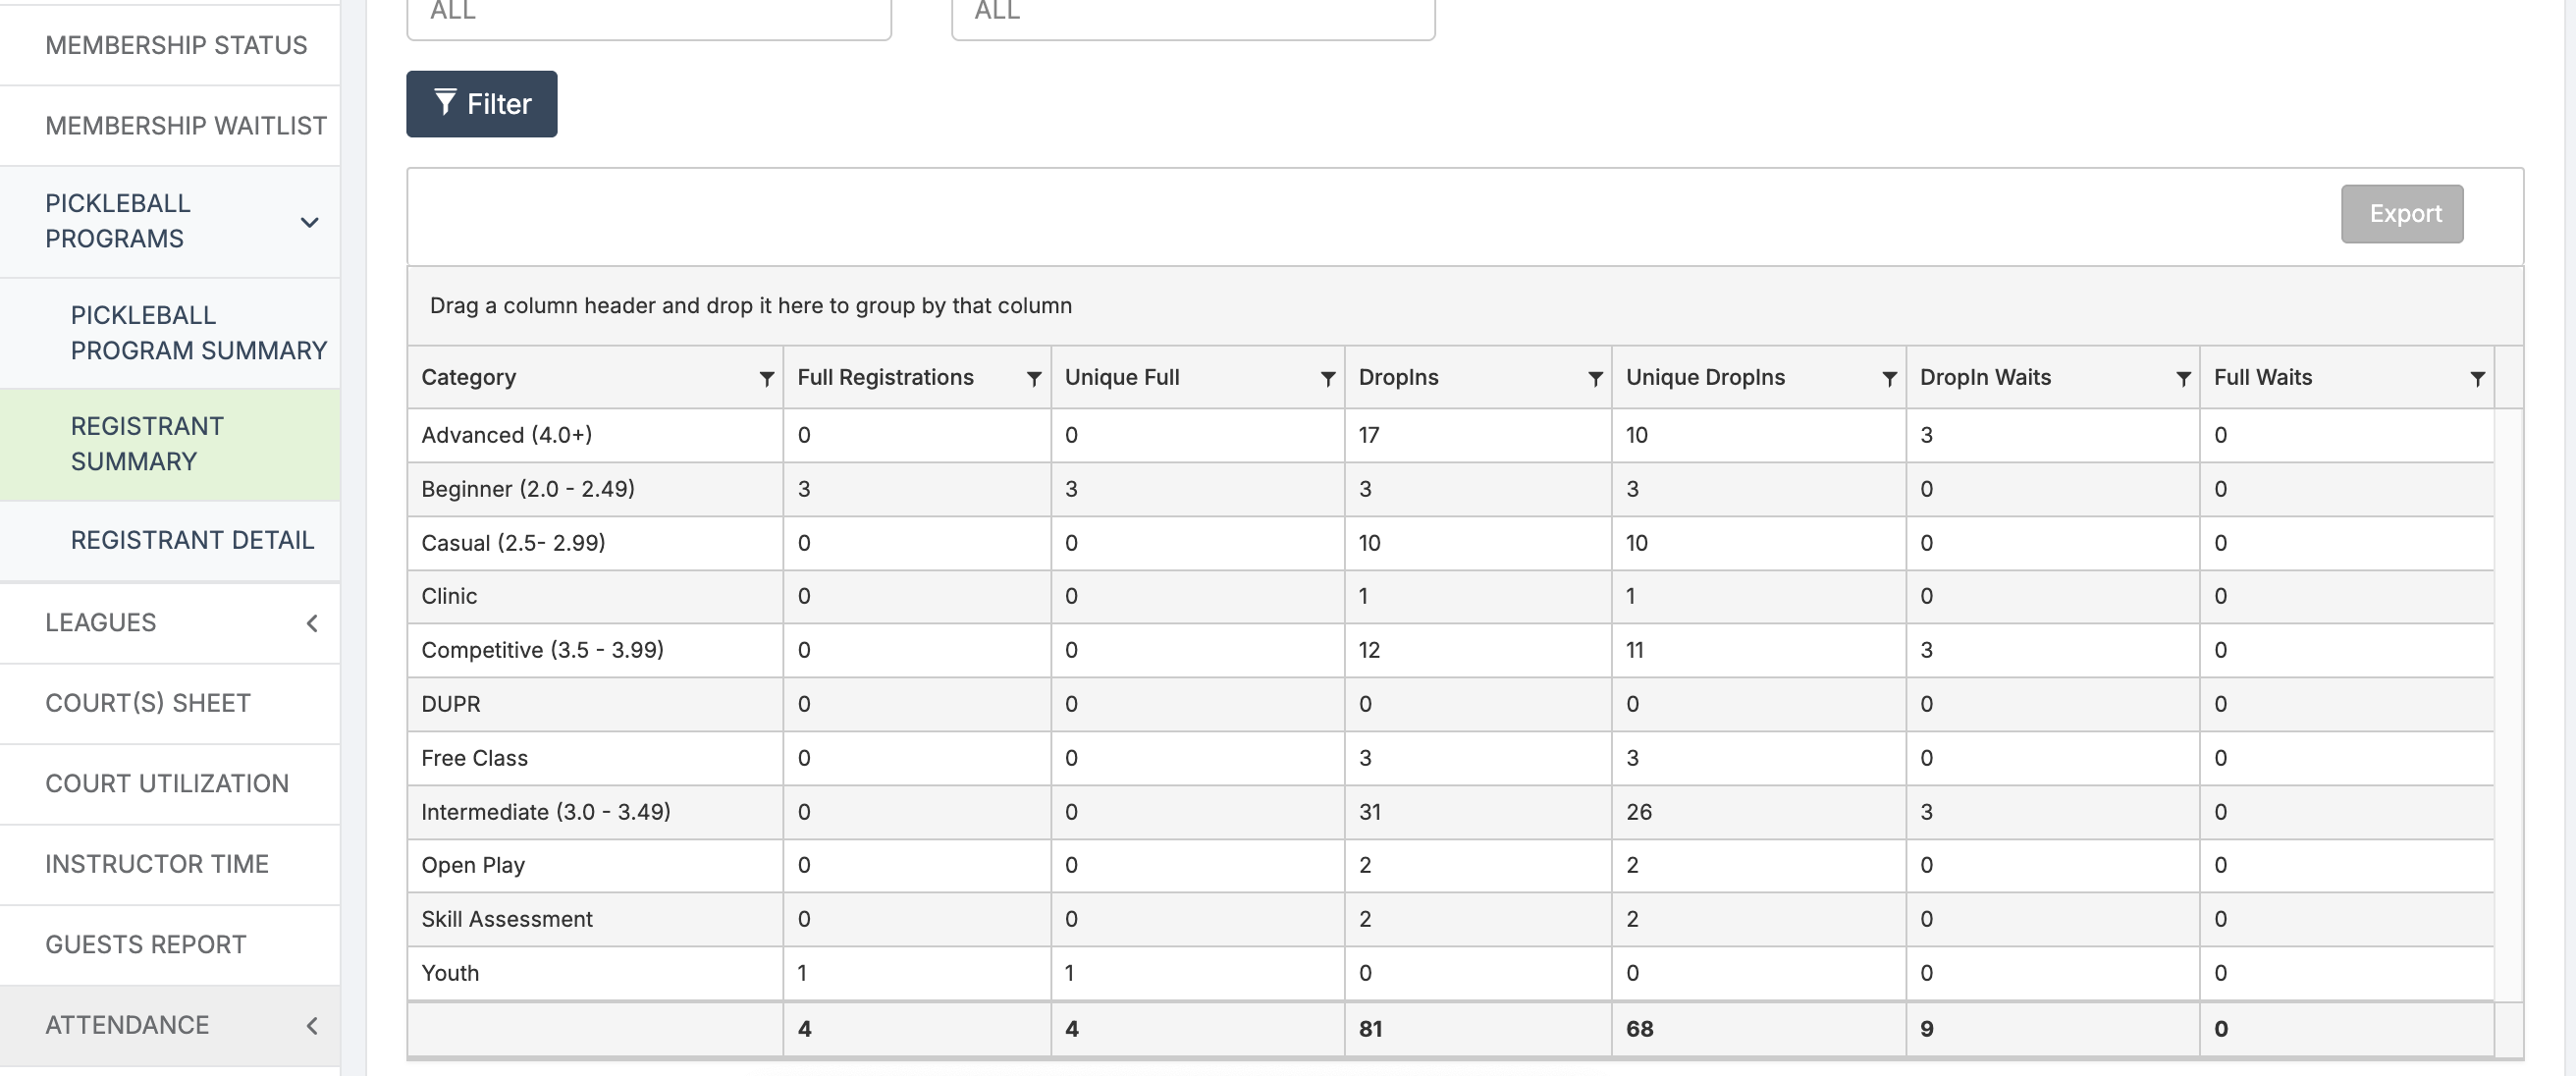Open filter icon on Unique DropIns column
Screen dimensions: 2576x1076
click(x=1889, y=378)
